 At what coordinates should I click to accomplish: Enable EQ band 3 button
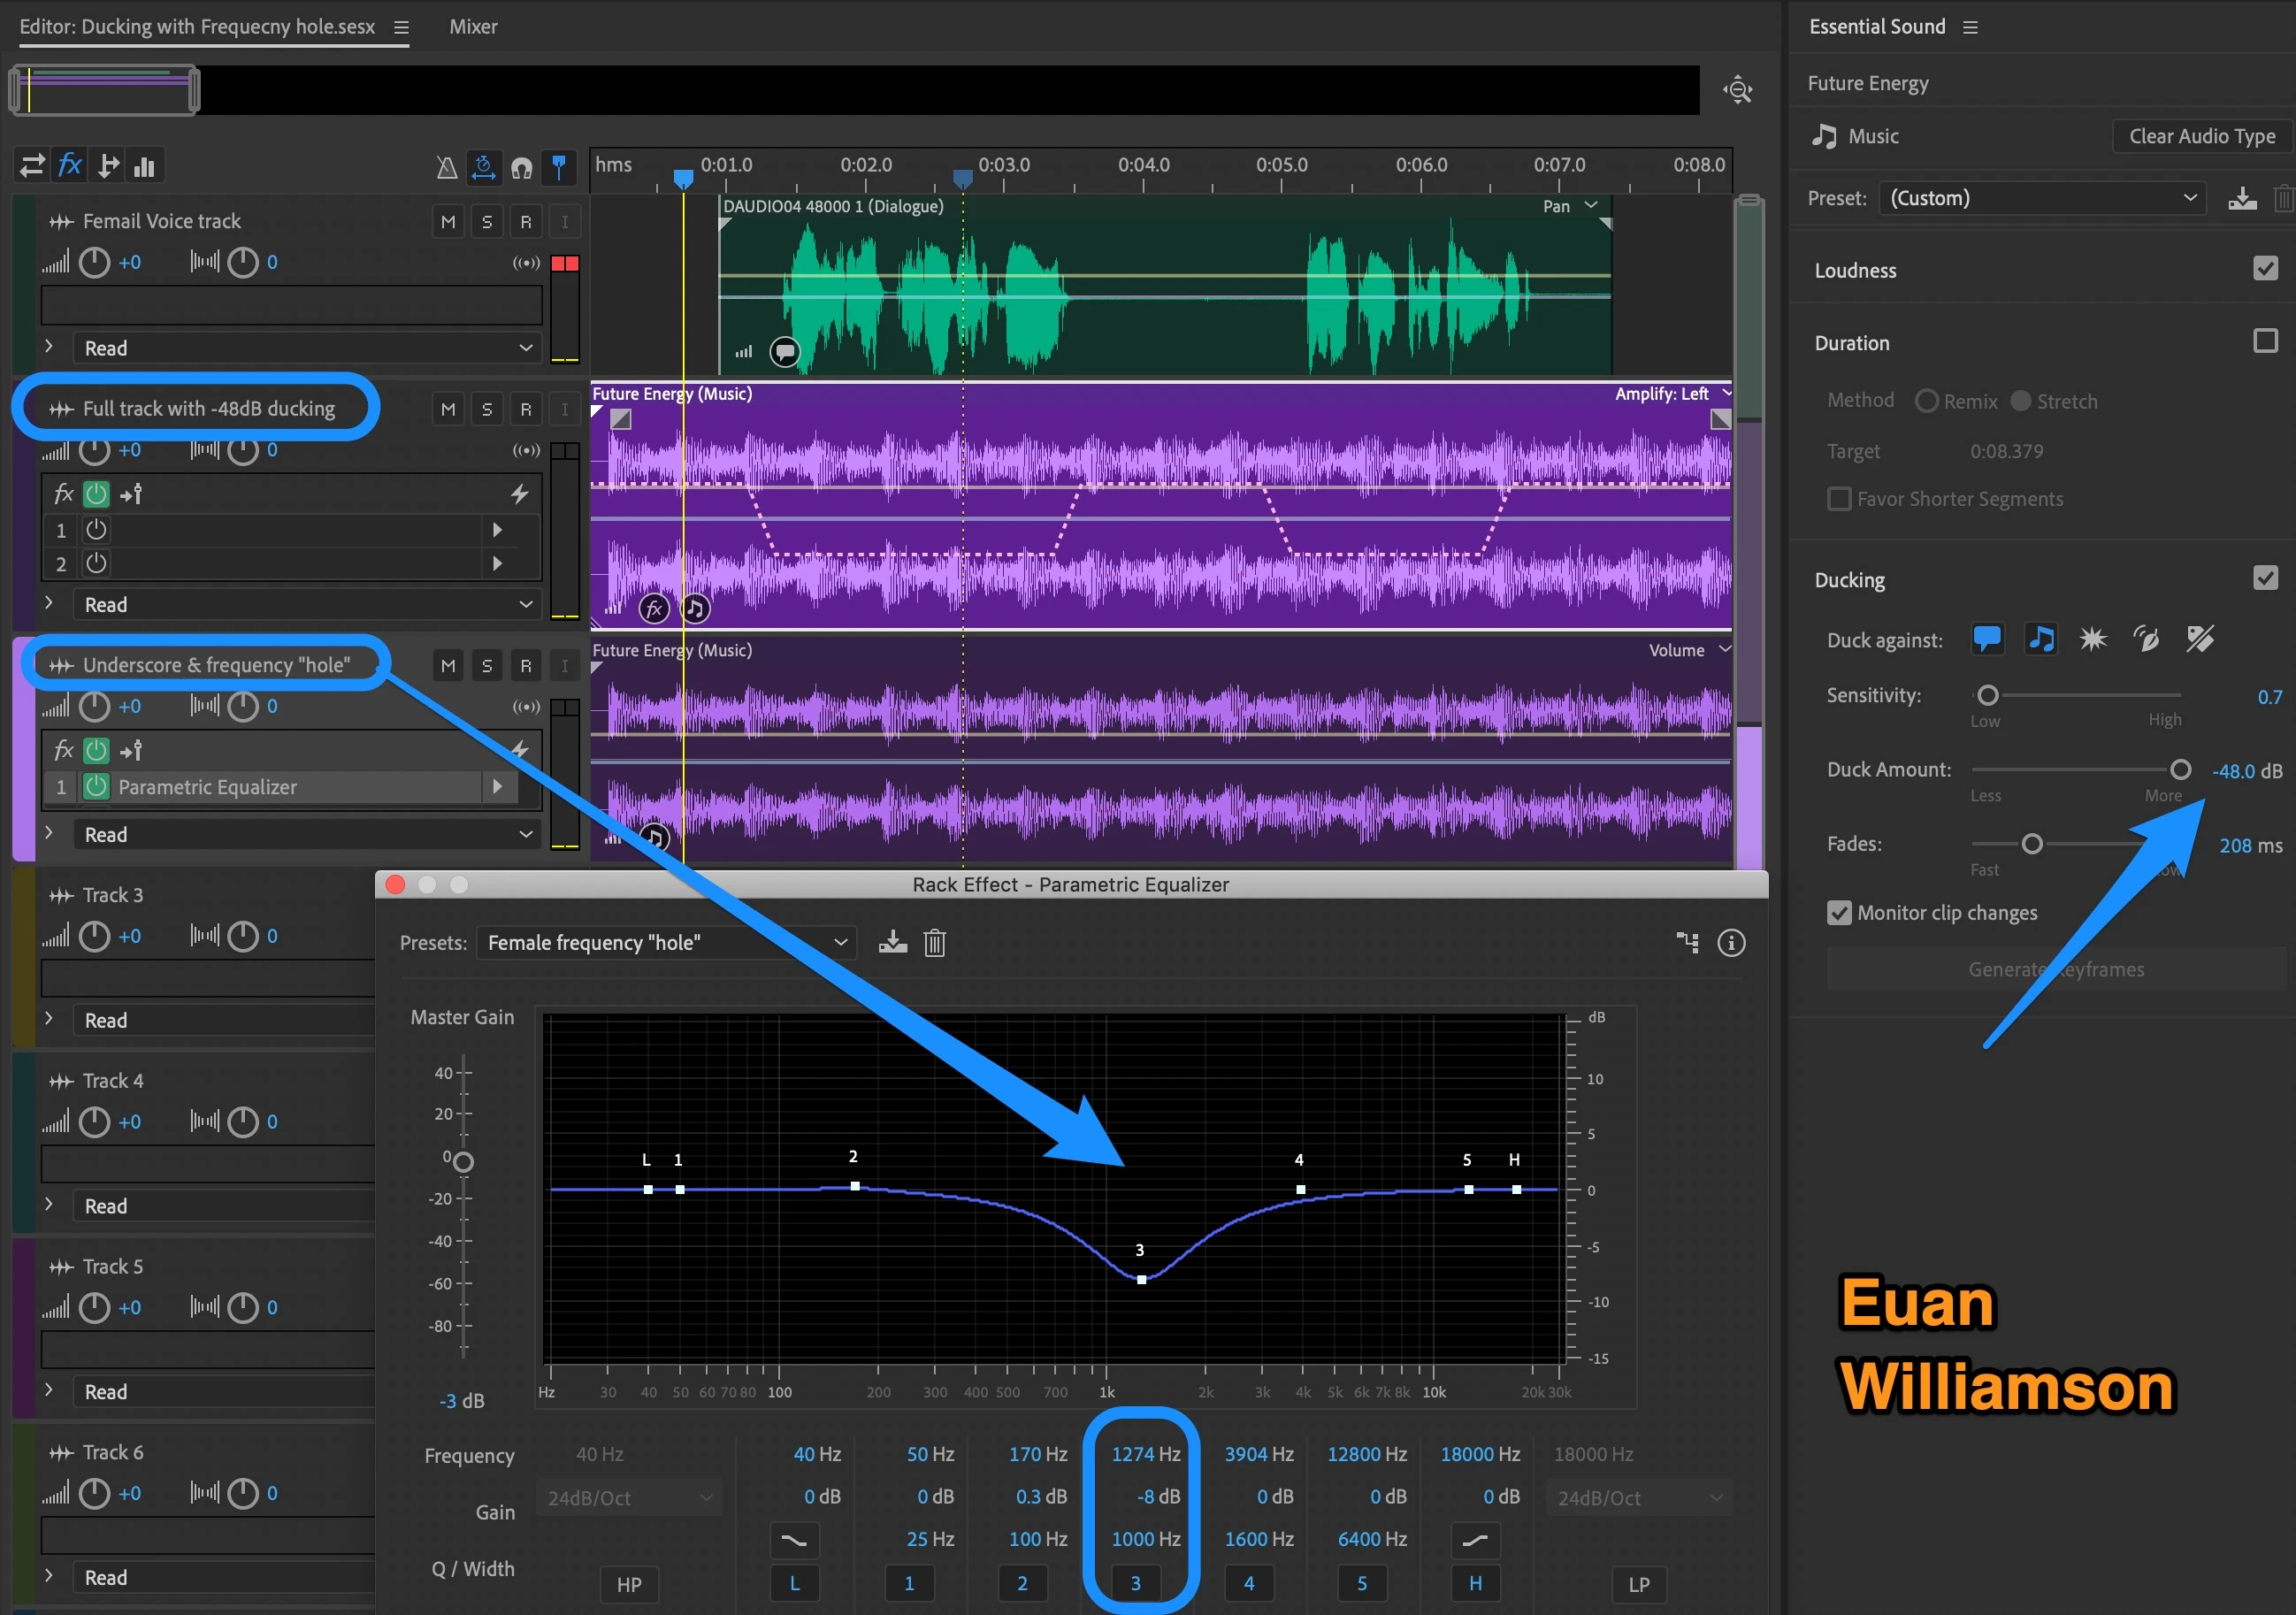click(x=1135, y=1583)
